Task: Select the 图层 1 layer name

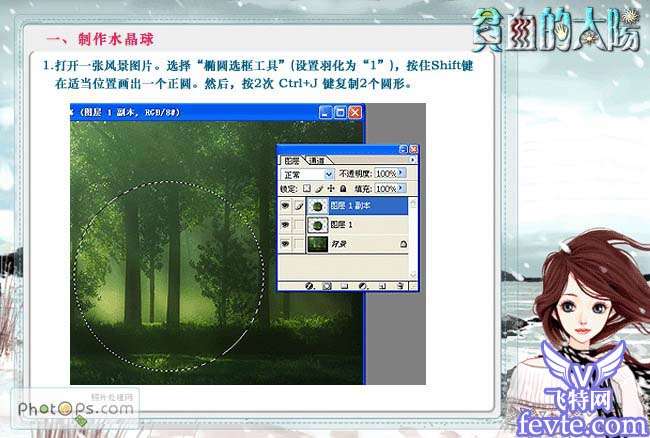Action: coord(341,225)
